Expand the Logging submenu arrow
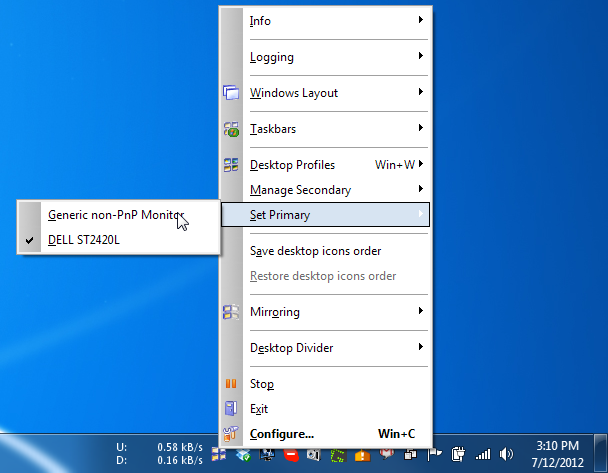This screenshot has height=473, width=608. pos(421,57)
